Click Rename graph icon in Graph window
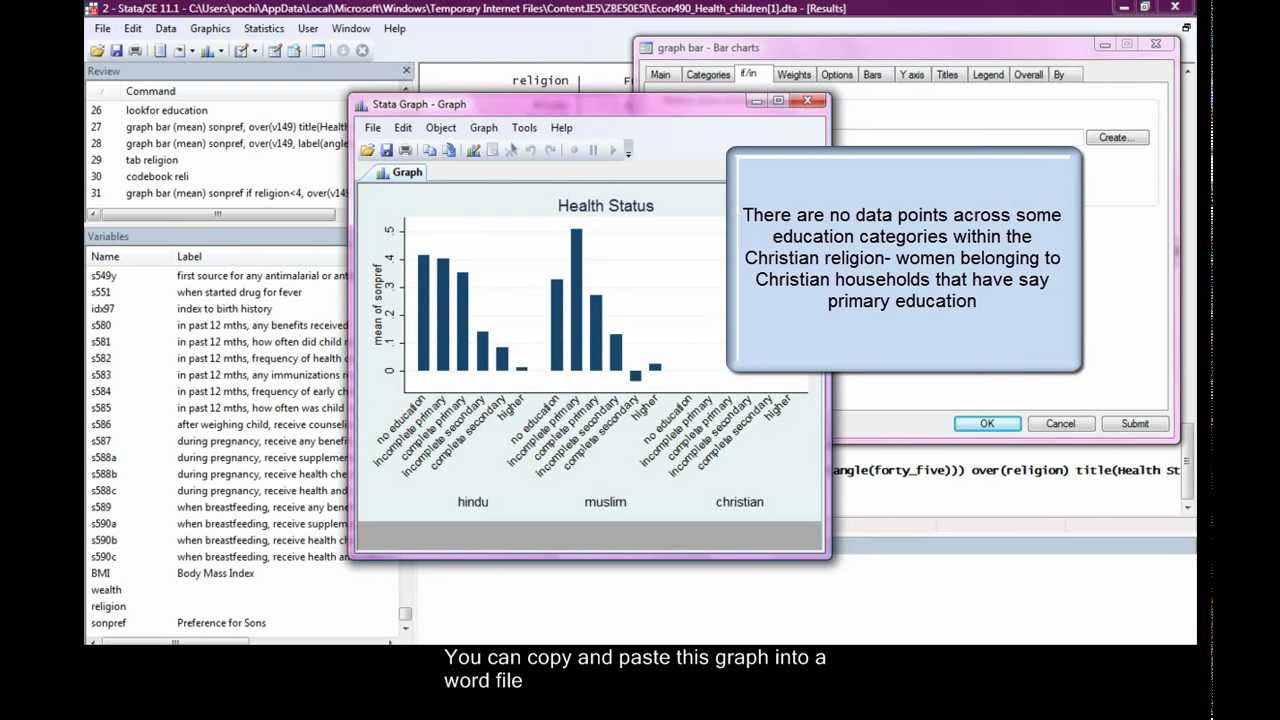Viewport: 1280px width, 720px height. click(449, 150)
